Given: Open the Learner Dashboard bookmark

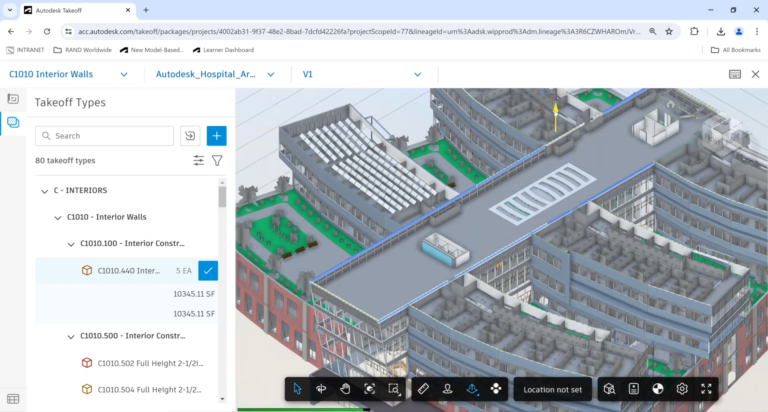Looking at the screenshot, I should 223,50.
